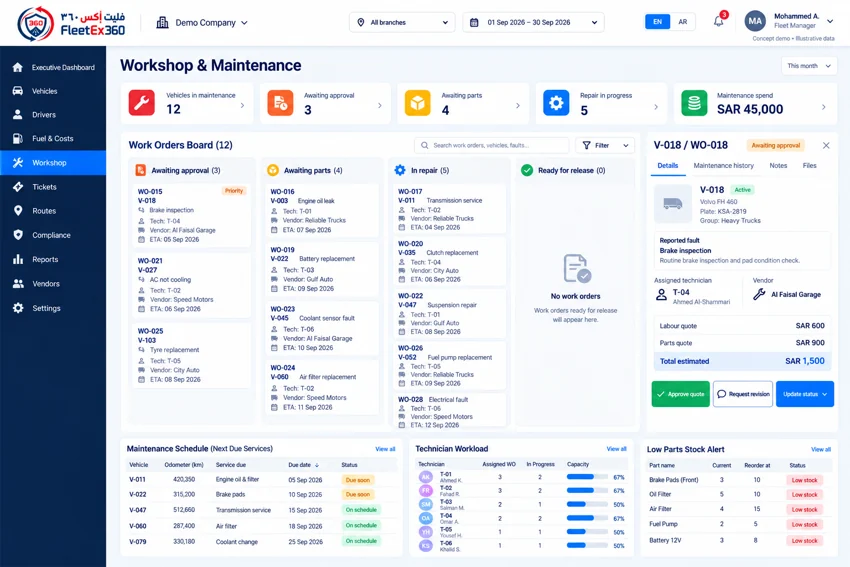Viewport: 850px width, 567px height.
Task: Open the Executive Dashboard home icon
Action: click(x=18, y=67)
